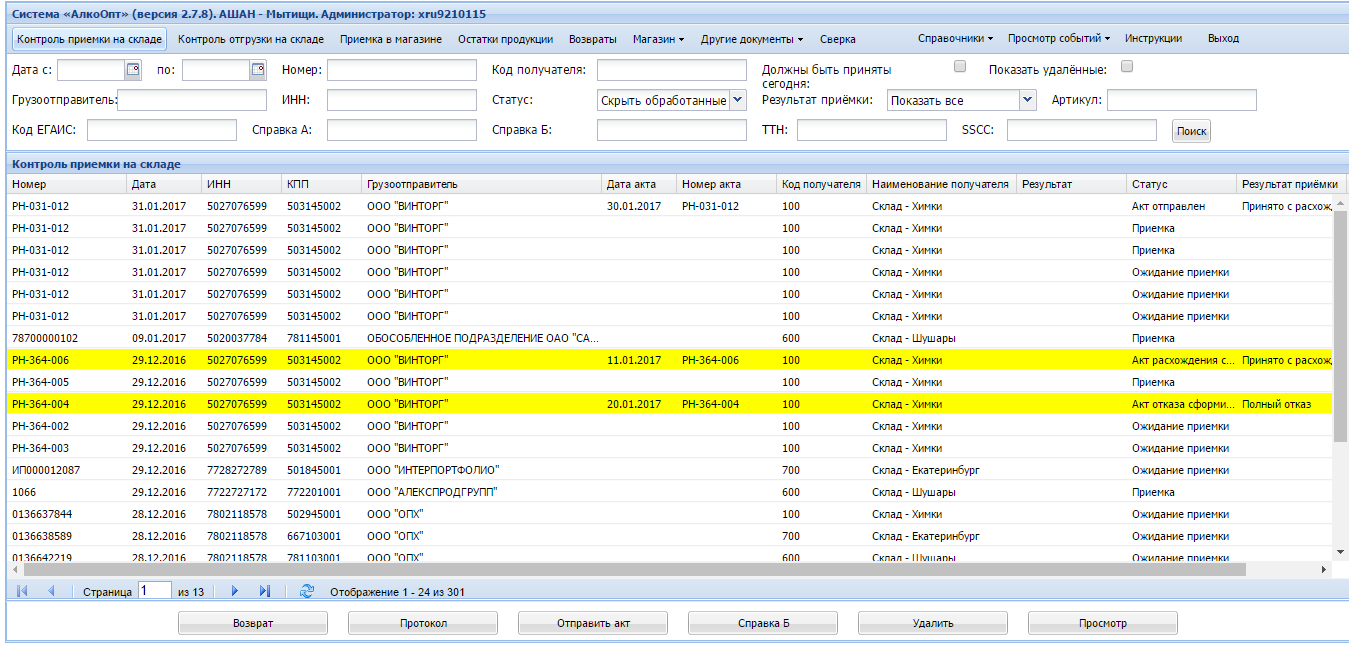The image size is (1349, 645).
Task: Click the 'Поиск' search button
Action: tap(1191, 131)
